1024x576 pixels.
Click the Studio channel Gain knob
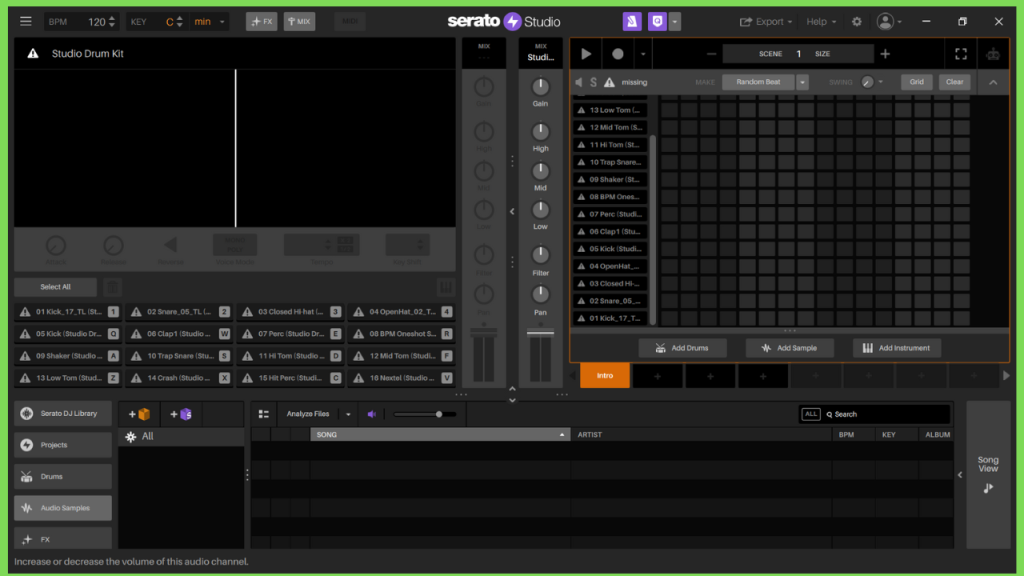[540, 86]
